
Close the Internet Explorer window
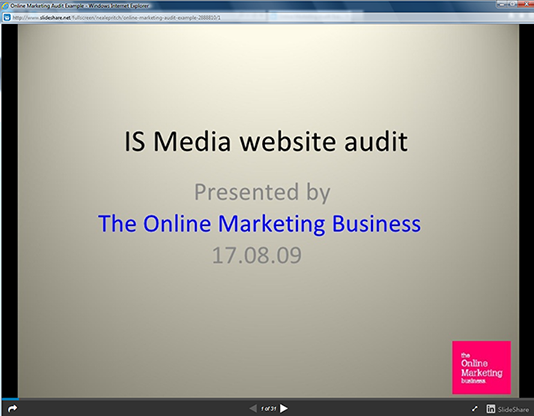pyautogui.click(x=525, y=4)
